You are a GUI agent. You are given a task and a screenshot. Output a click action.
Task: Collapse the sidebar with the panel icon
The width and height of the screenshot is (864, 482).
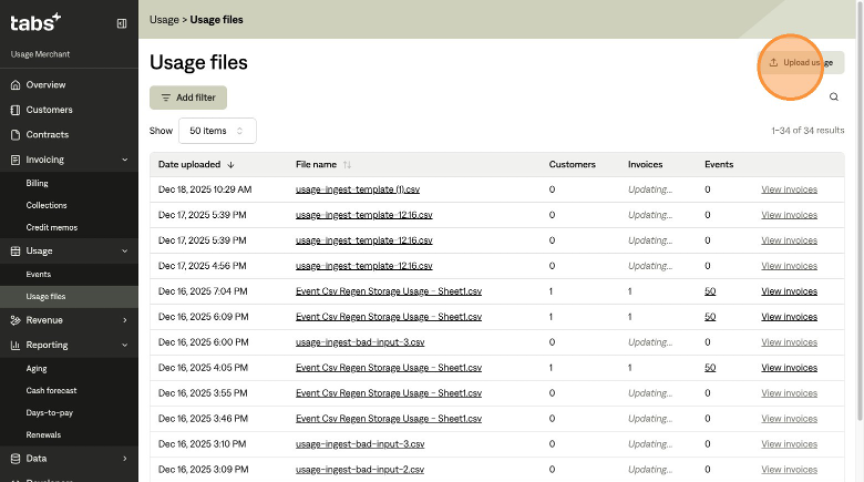[x=122, y=23]
